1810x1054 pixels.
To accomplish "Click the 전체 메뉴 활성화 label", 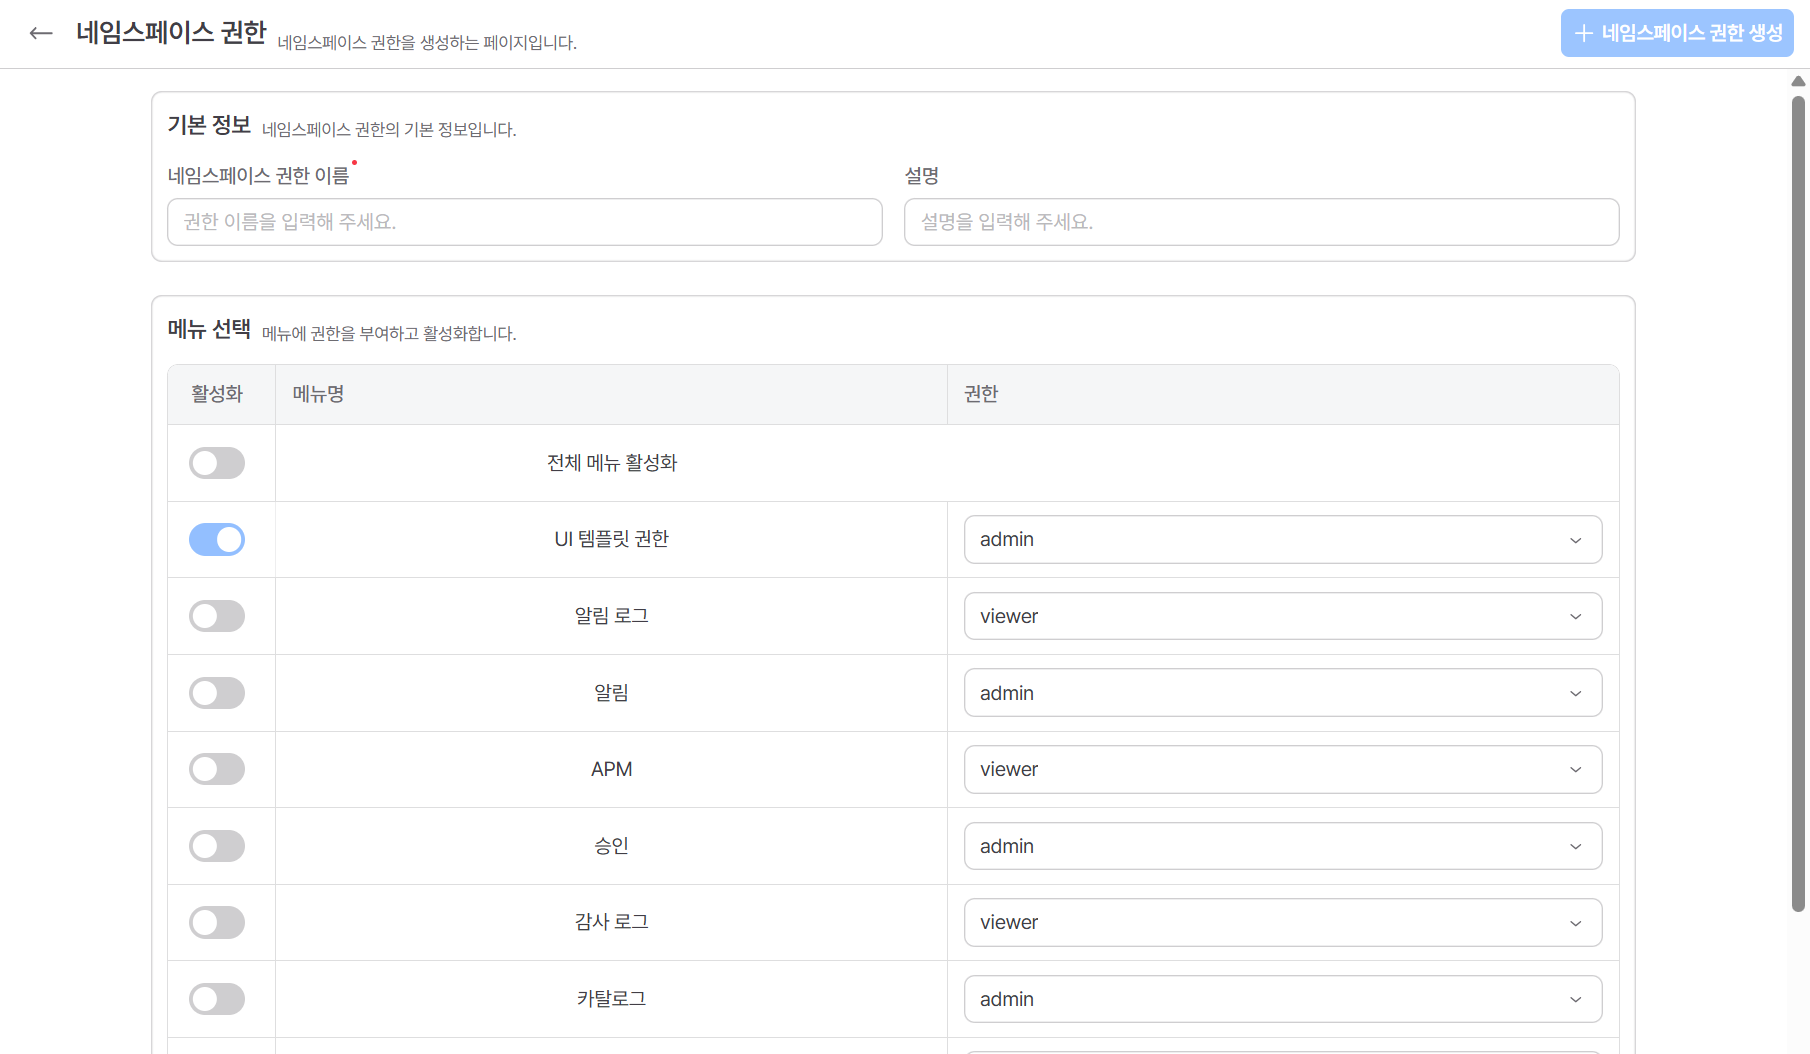I will click(x=612, y=463).
